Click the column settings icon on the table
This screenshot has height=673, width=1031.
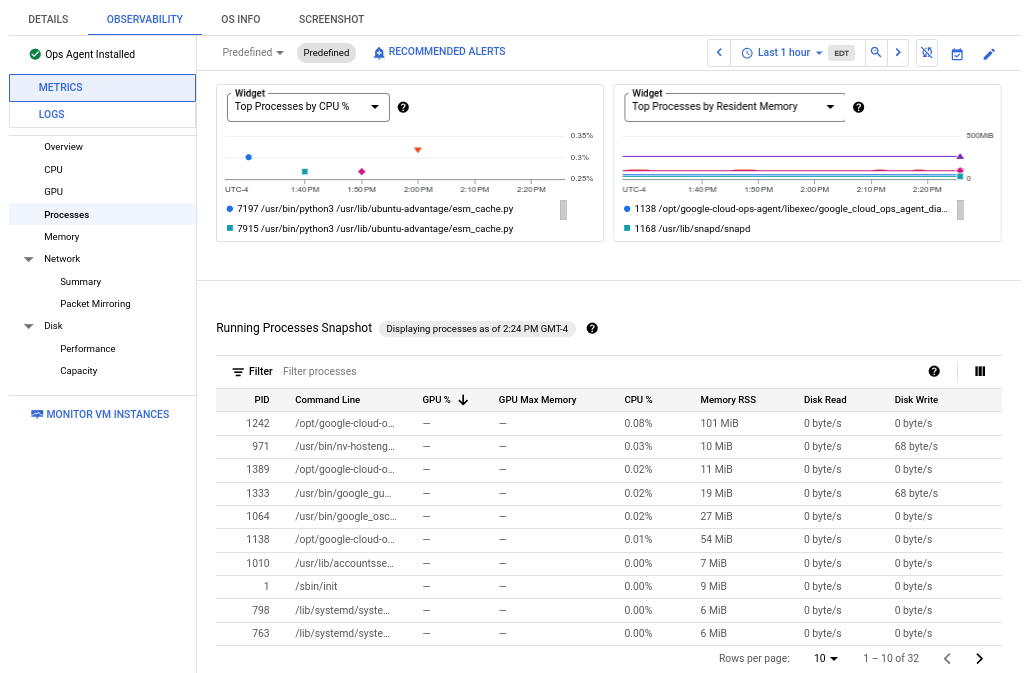click(980, 371)
